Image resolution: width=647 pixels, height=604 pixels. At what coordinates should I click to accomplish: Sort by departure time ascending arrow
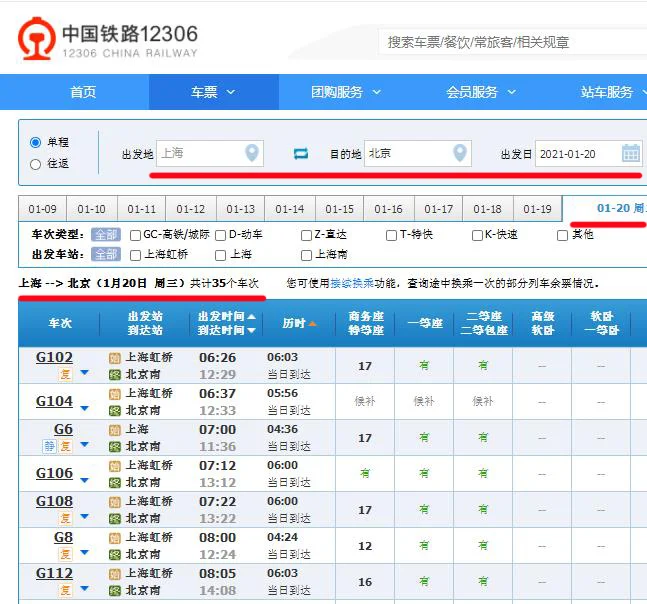[x=251, y=317]
